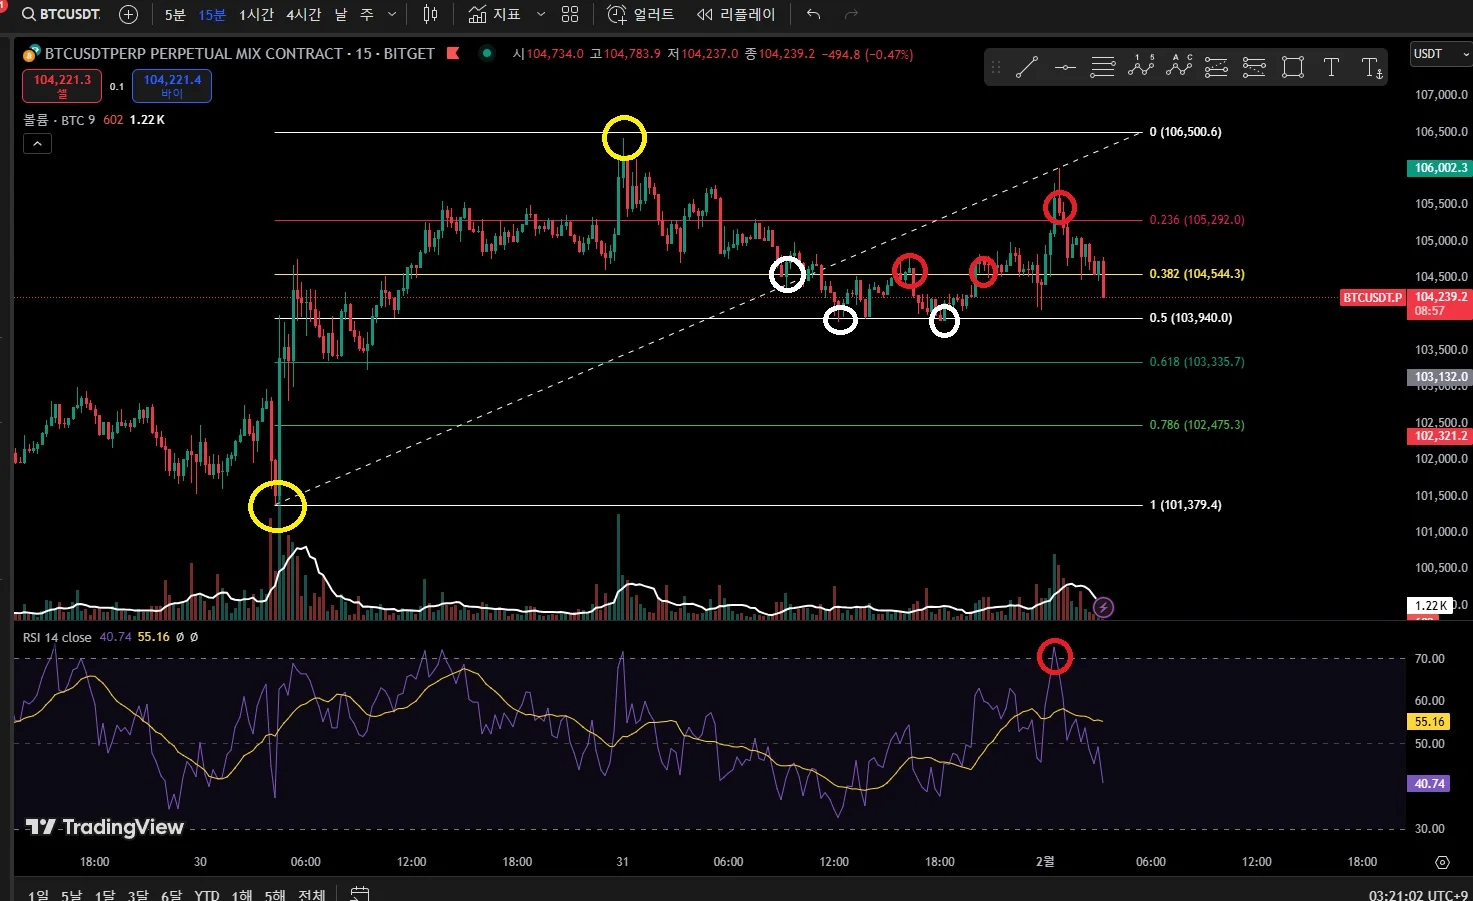Select the weekly 주 timeframe
Viewport: 1473px width, 901px height.
pos(367,14)
